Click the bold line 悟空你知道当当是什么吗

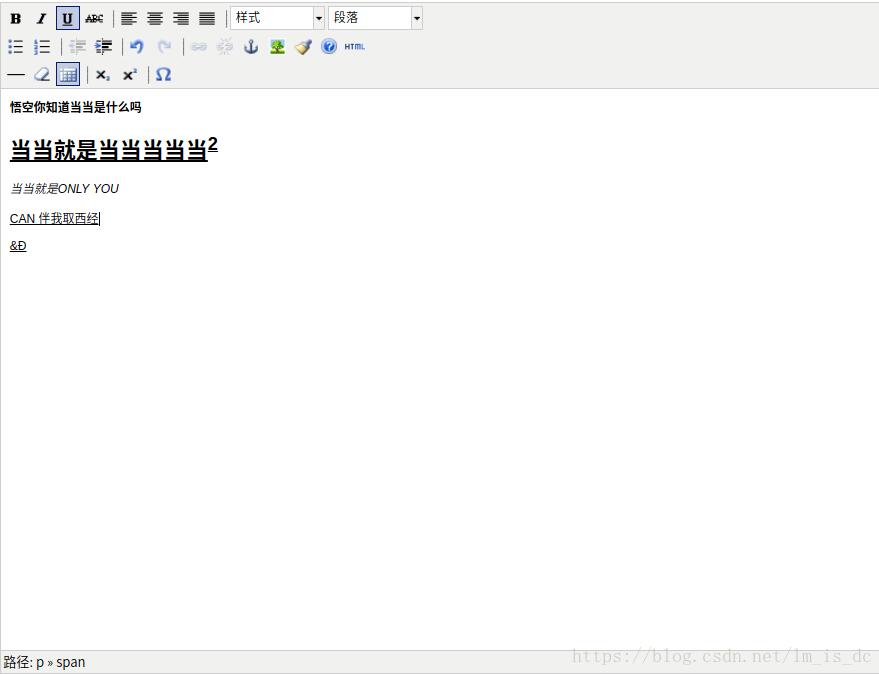coord(76,107)
